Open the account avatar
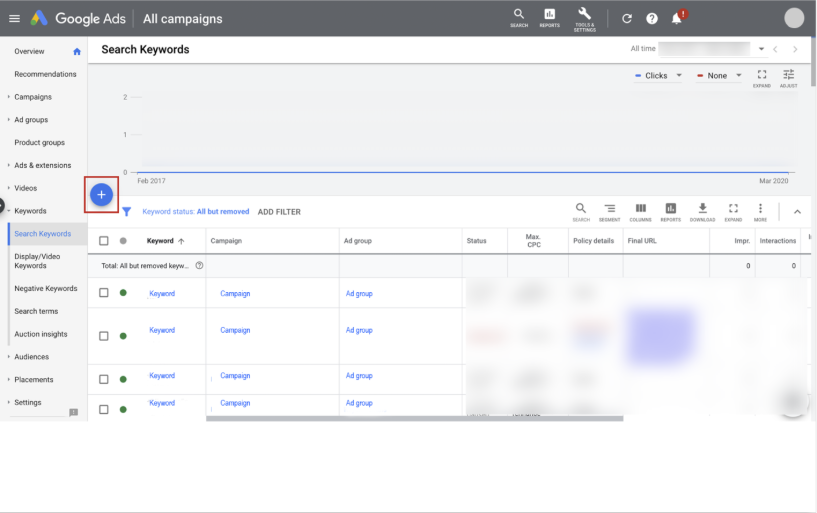 tap(794, 18)
